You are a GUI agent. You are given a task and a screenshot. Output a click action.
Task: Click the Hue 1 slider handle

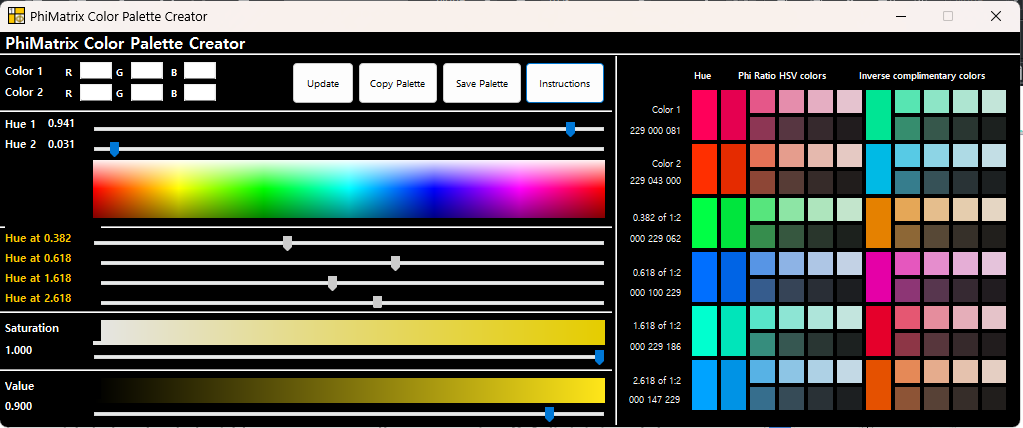point(570,128)
